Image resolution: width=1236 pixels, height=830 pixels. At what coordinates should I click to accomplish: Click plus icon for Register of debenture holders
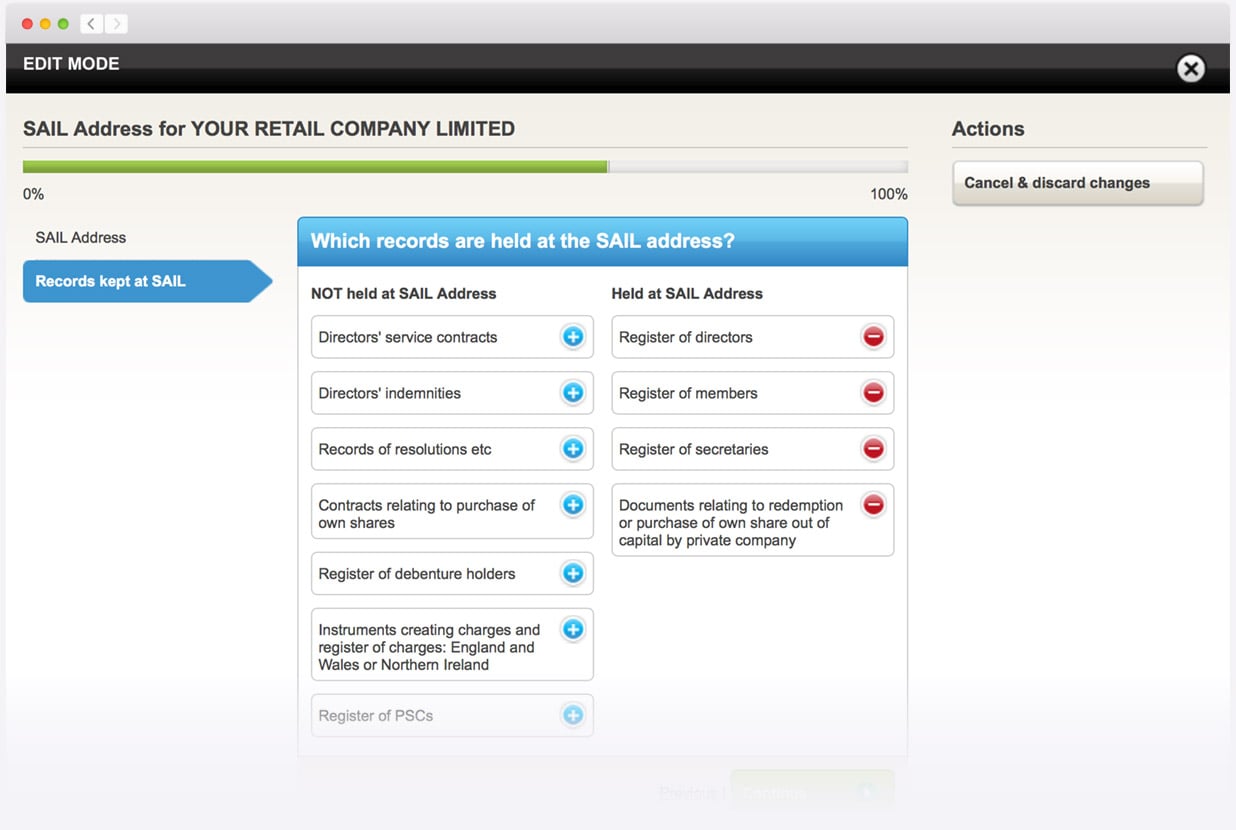pos(573,574)
